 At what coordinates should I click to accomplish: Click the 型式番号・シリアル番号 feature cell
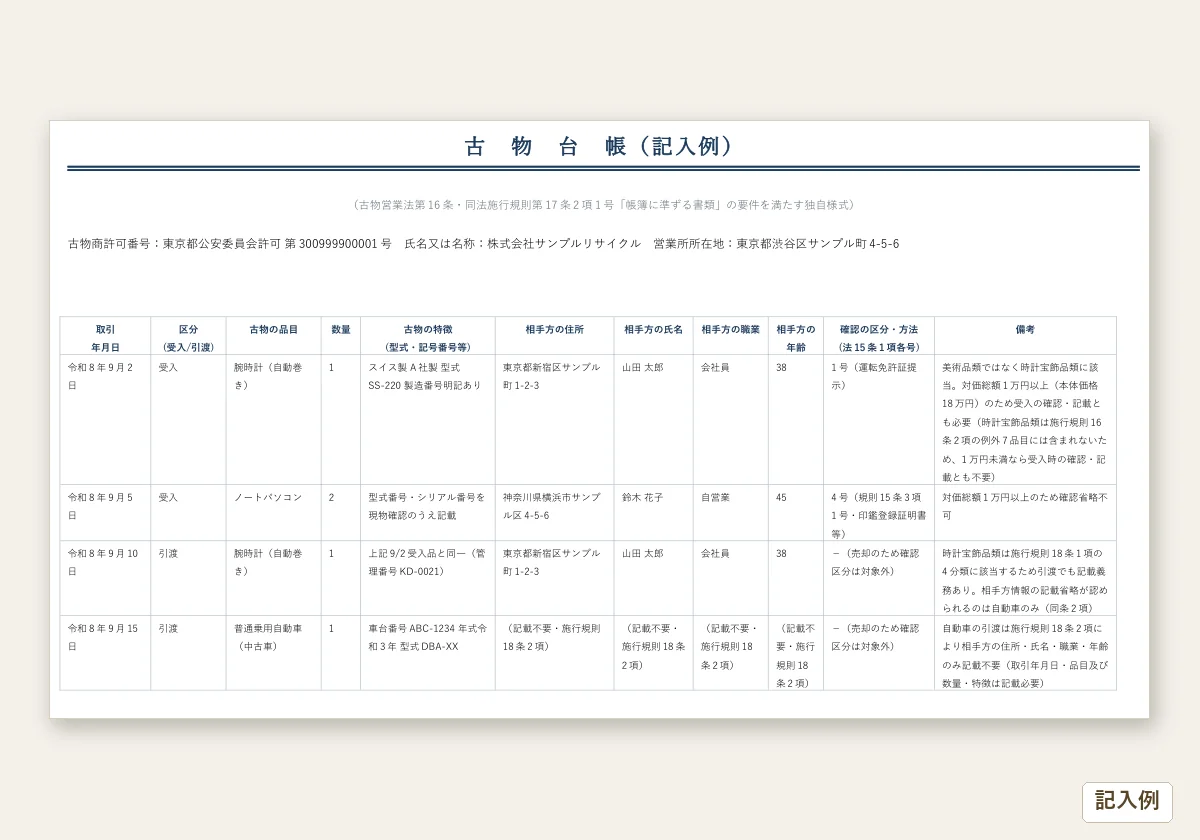[x=428, y=513]
